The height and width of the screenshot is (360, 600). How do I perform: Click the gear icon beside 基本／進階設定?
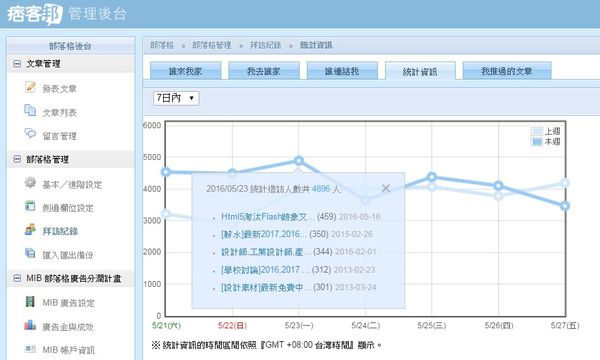coord(30,182)
